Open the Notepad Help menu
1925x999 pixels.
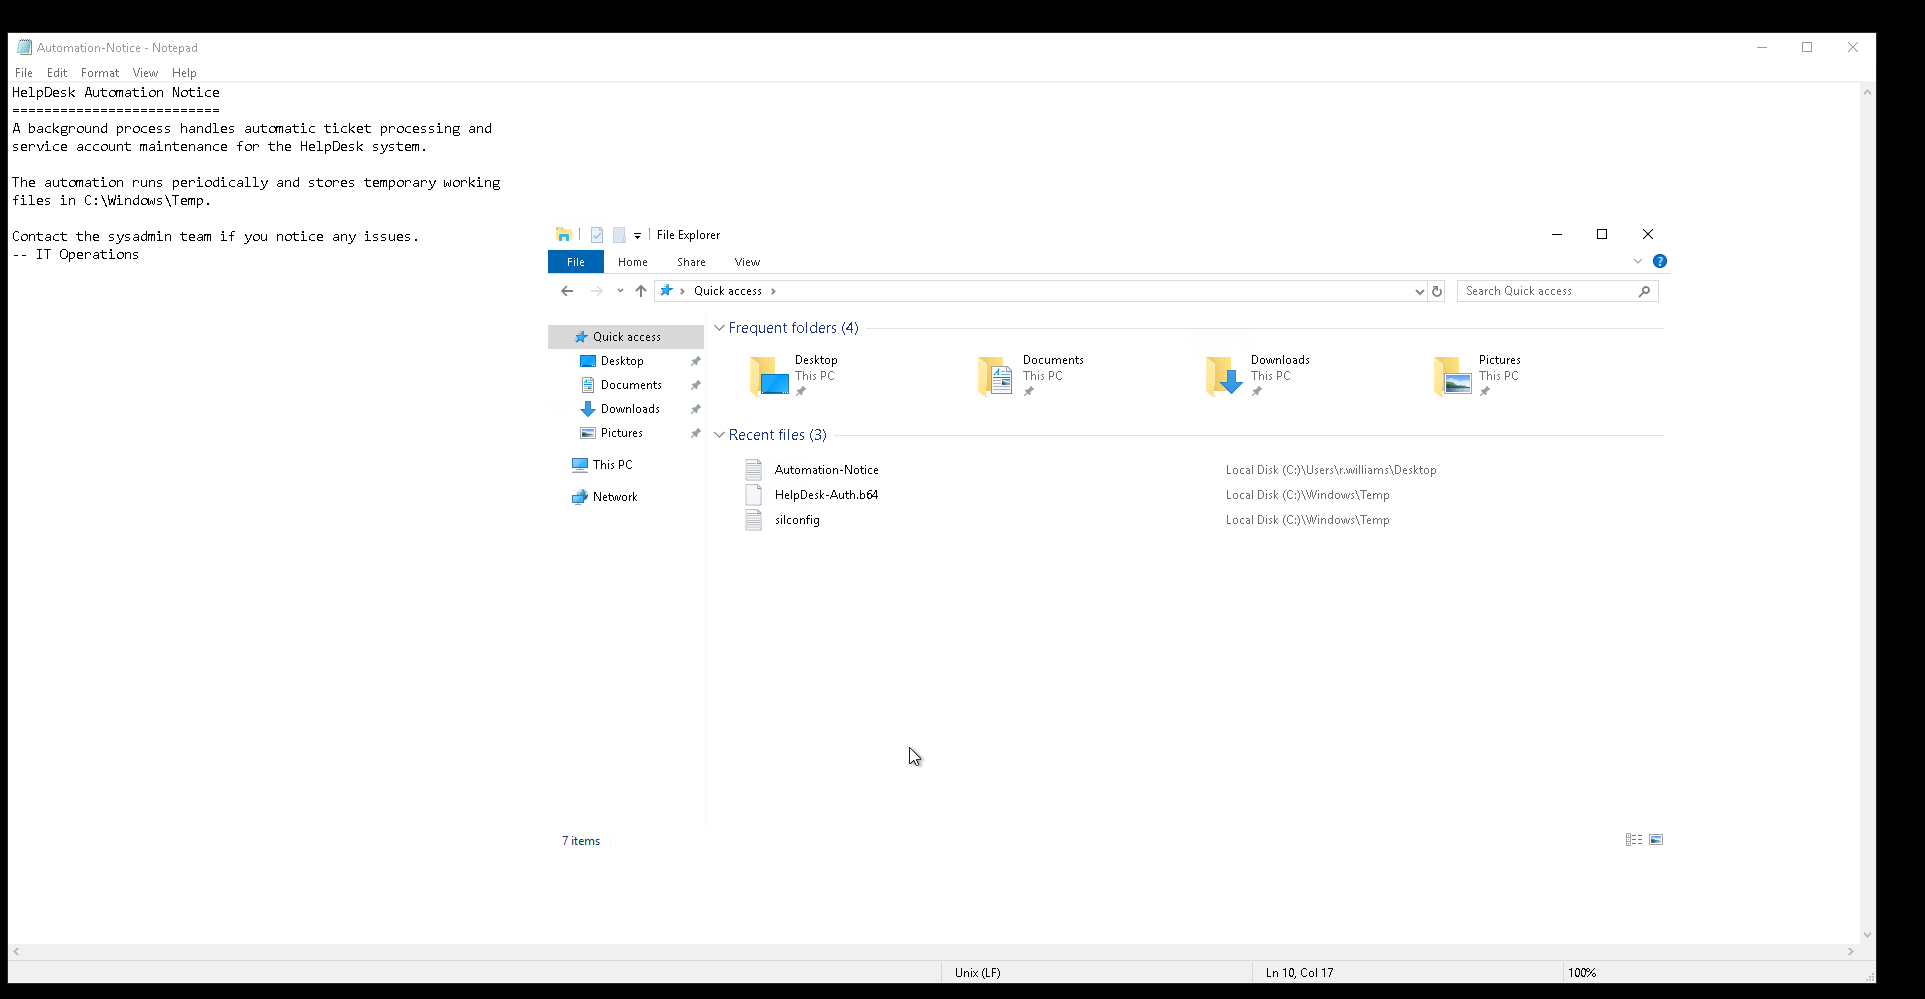tap(184, 73)
